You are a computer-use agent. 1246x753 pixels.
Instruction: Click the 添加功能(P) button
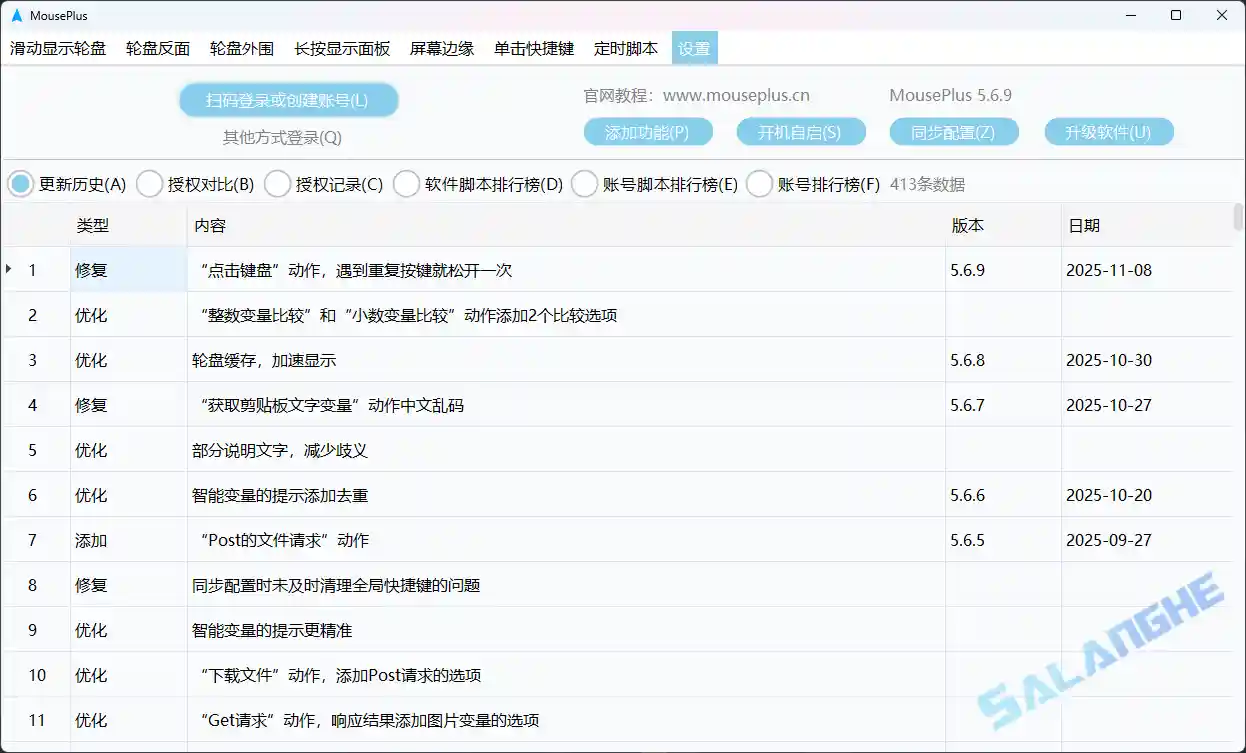[648, 131]
